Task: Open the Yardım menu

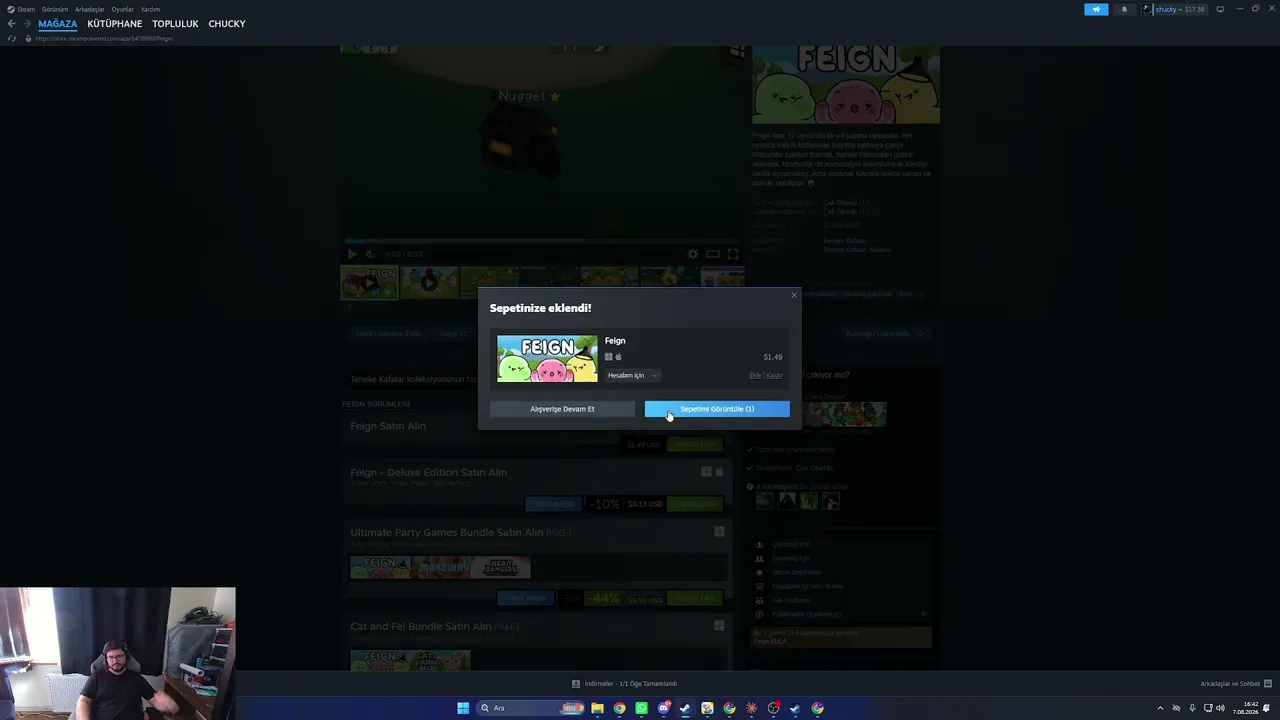Action: click(150, 9)
